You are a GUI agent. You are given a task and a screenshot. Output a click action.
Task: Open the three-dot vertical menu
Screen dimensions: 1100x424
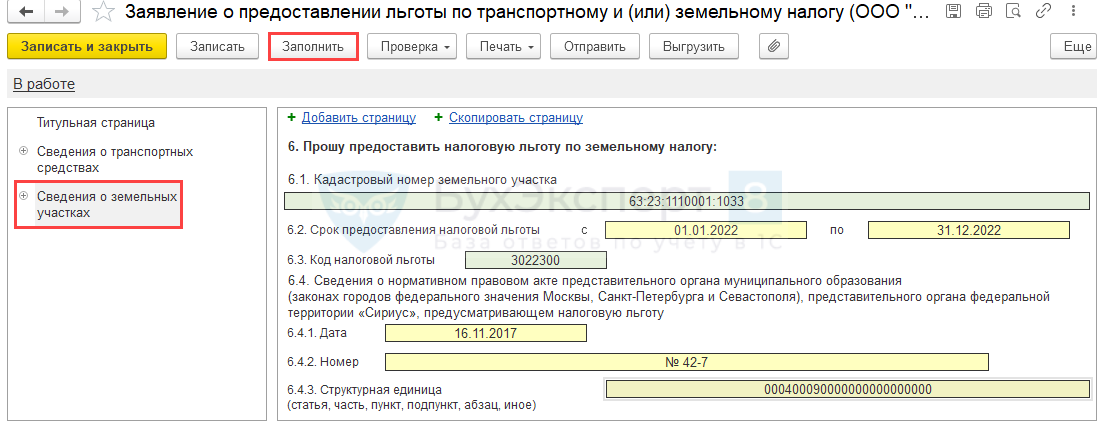(x=1068, y=13)
